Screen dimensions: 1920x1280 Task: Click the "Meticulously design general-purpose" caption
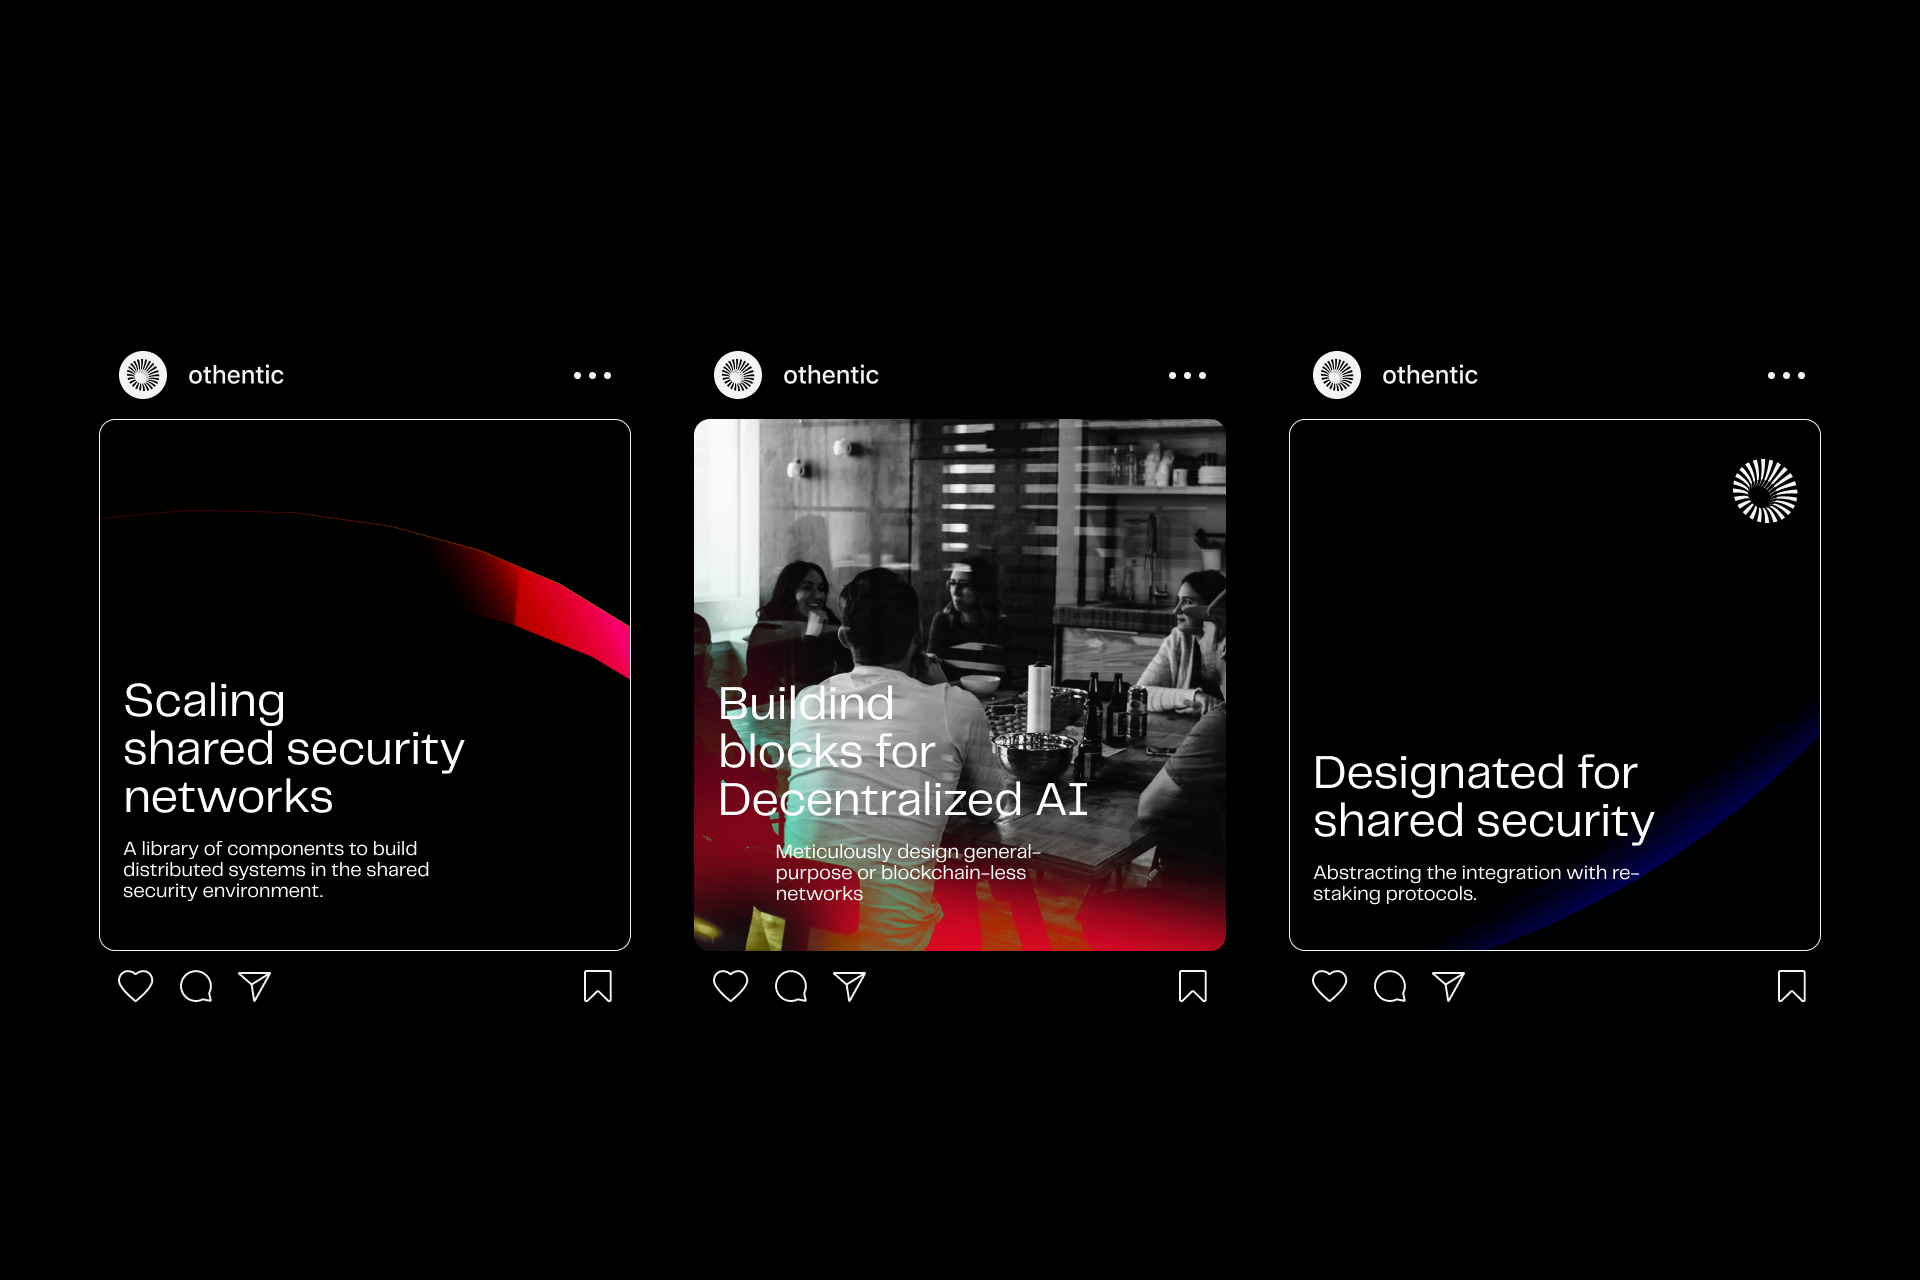(908, 872)
